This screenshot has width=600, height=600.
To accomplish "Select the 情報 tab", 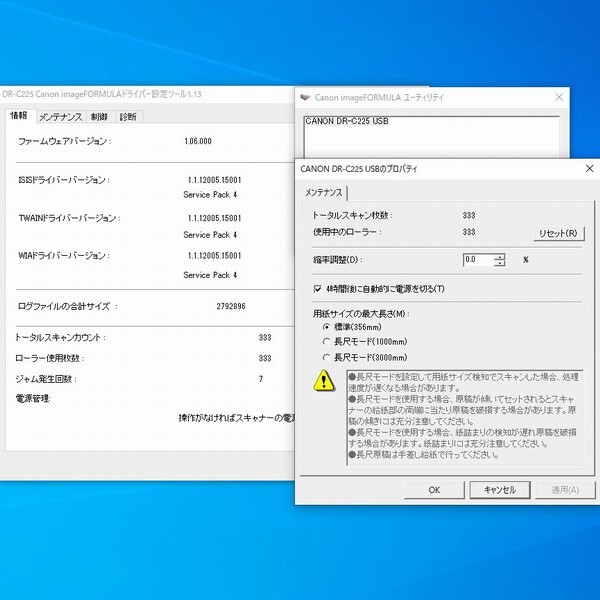I will pyautogui.click(x=19, y=116).
